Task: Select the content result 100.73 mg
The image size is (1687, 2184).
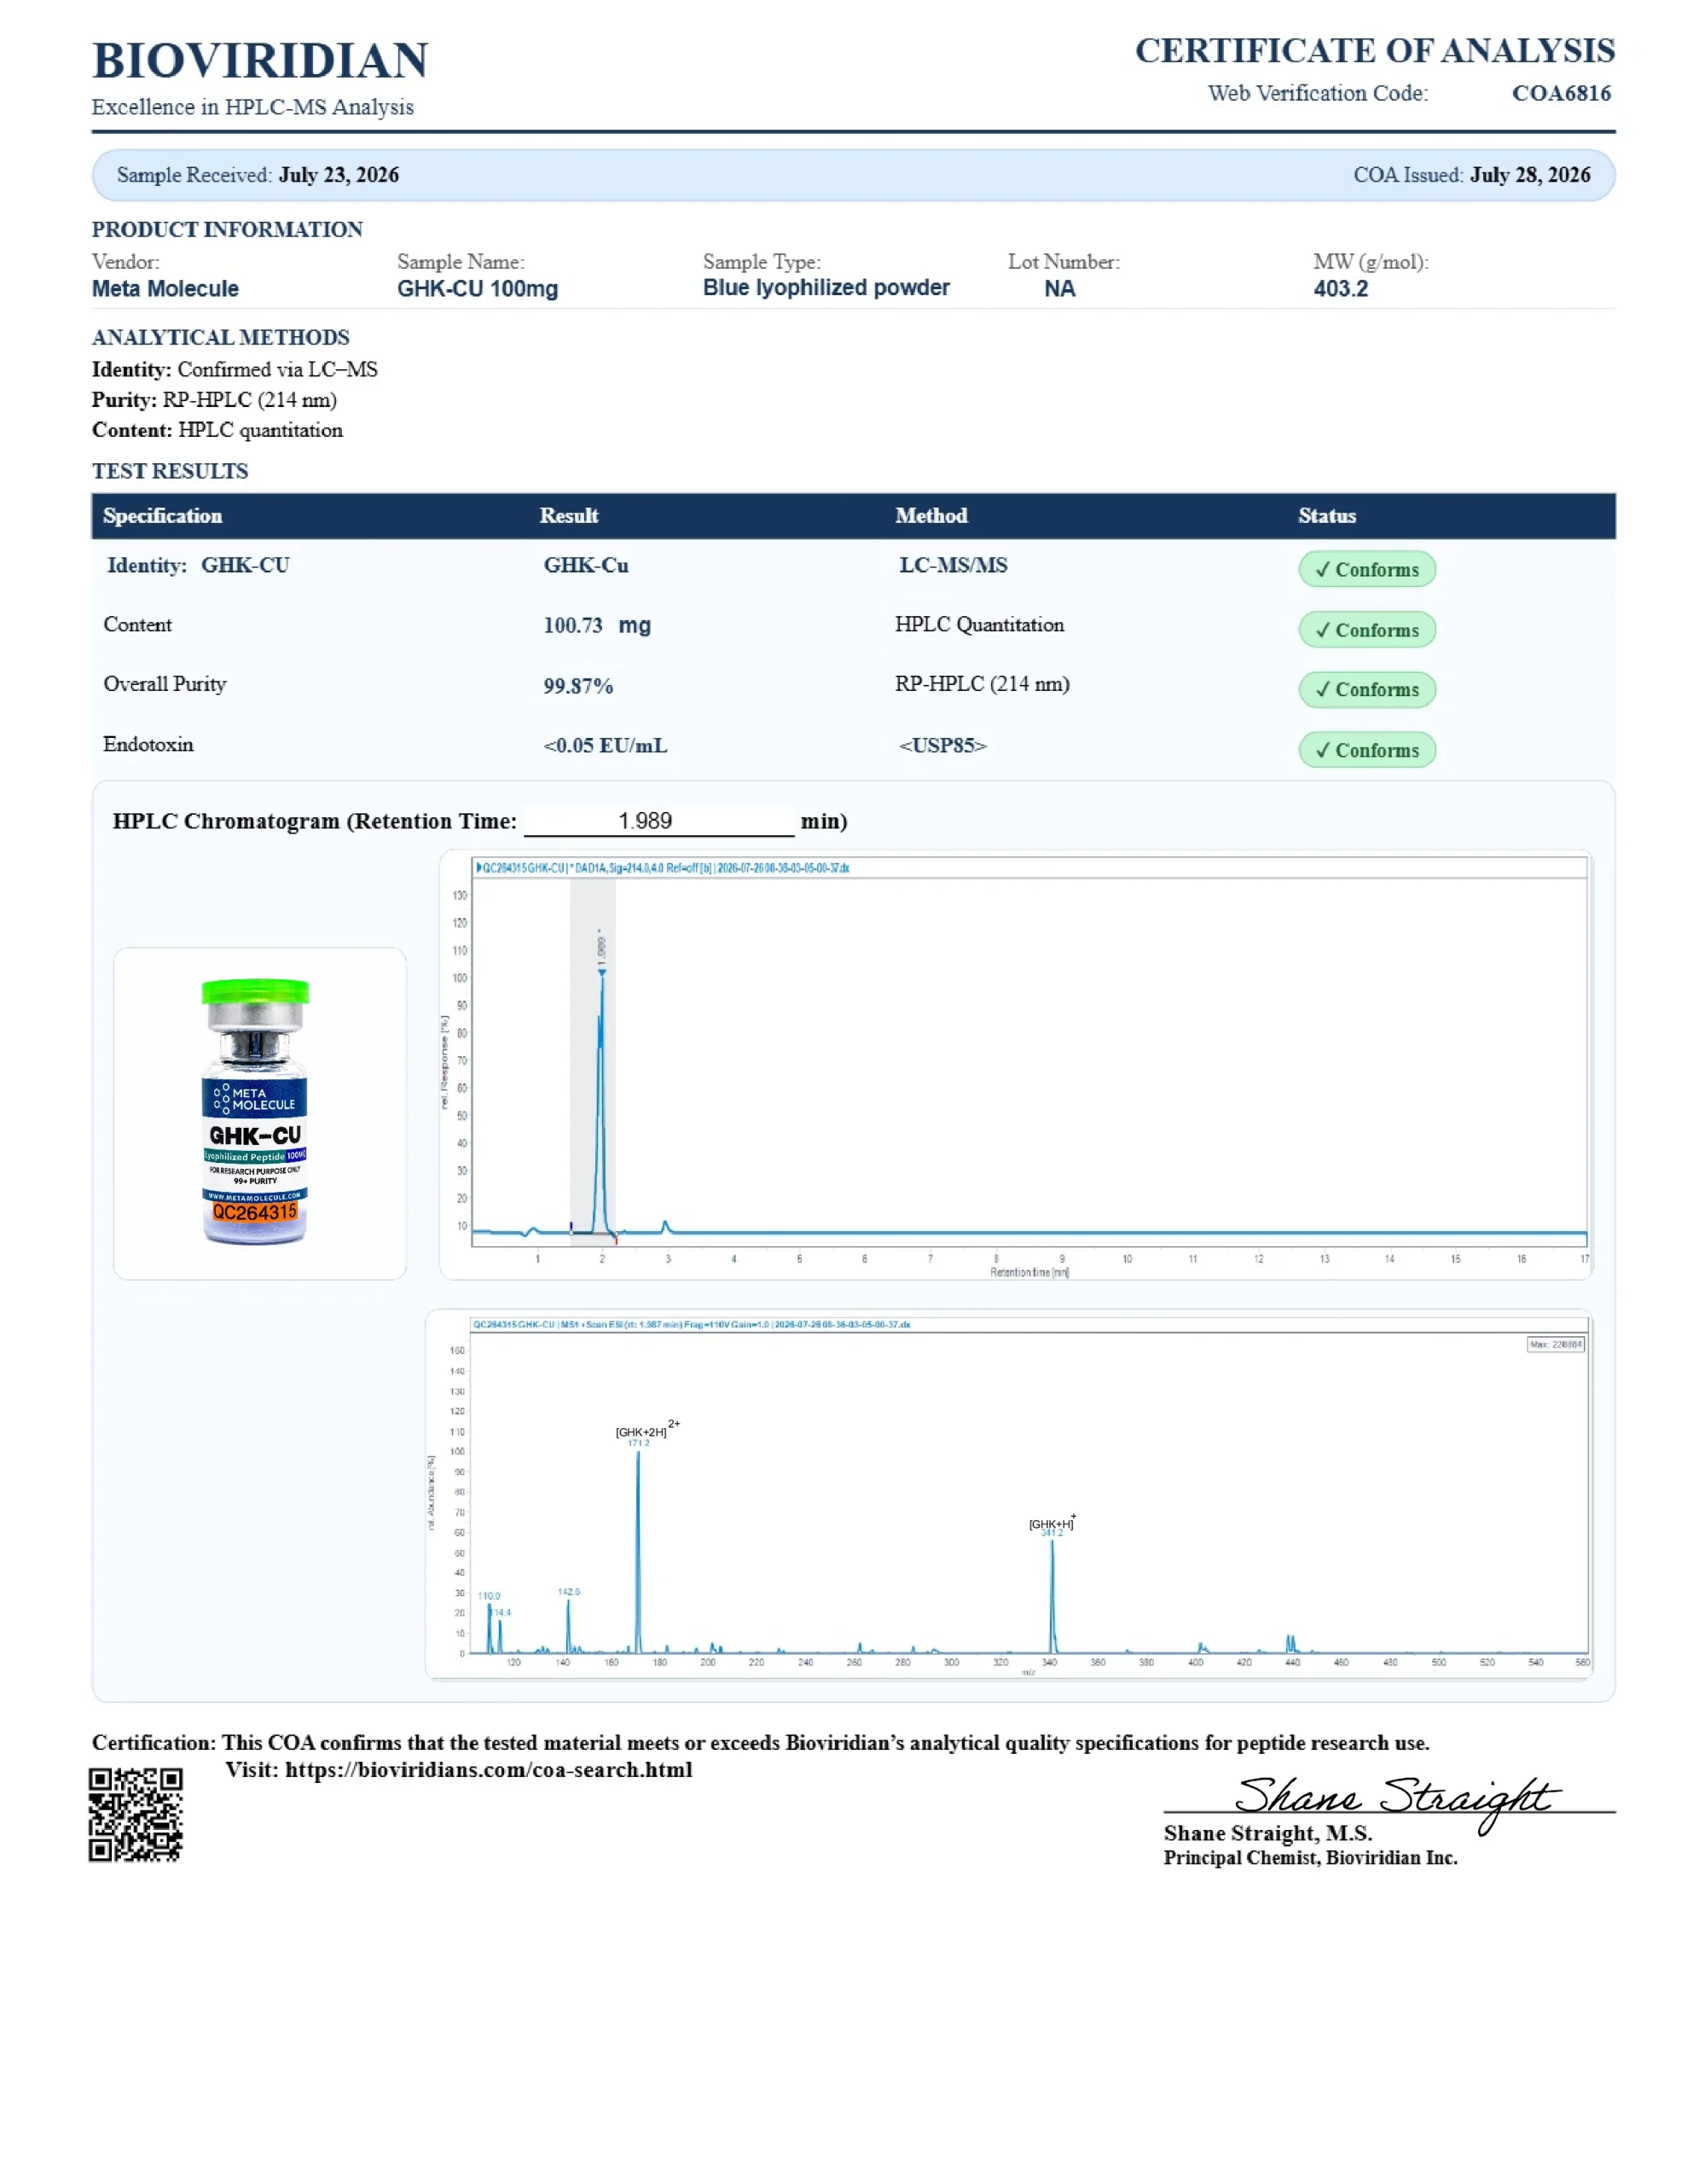Action: [x=597, y=626]
